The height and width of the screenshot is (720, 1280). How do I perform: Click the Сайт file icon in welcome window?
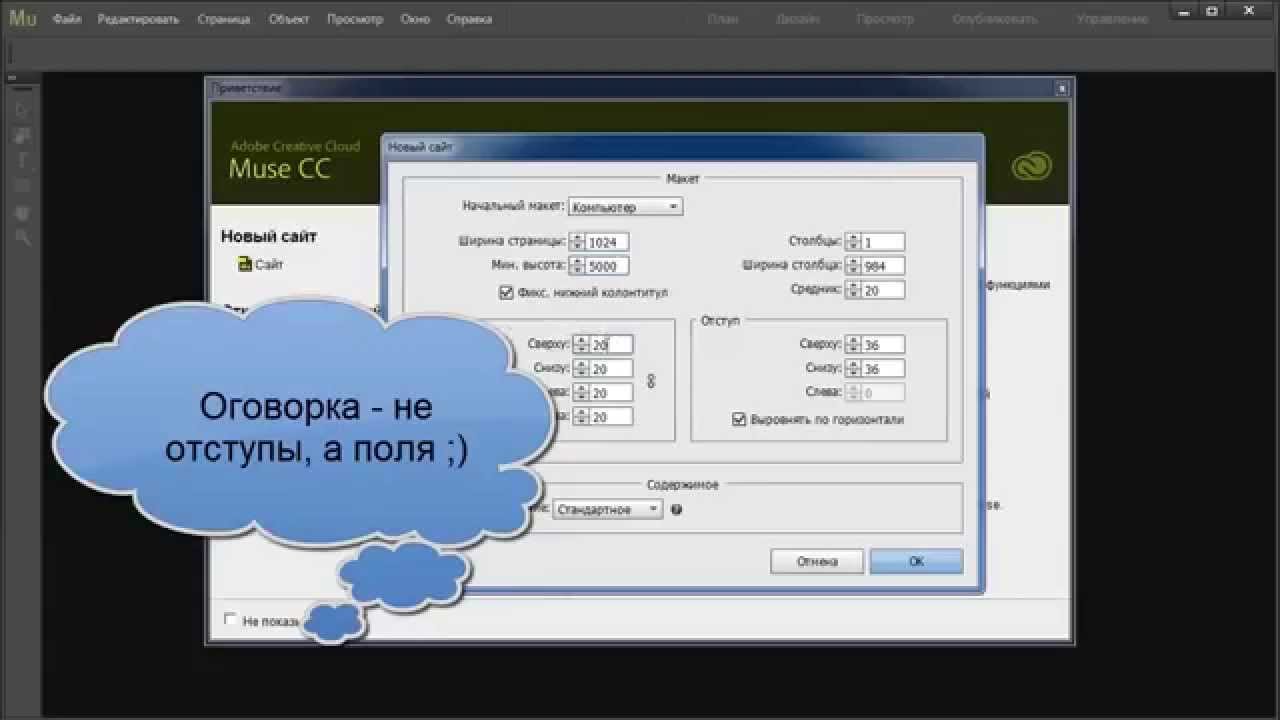tap(245, 264)
